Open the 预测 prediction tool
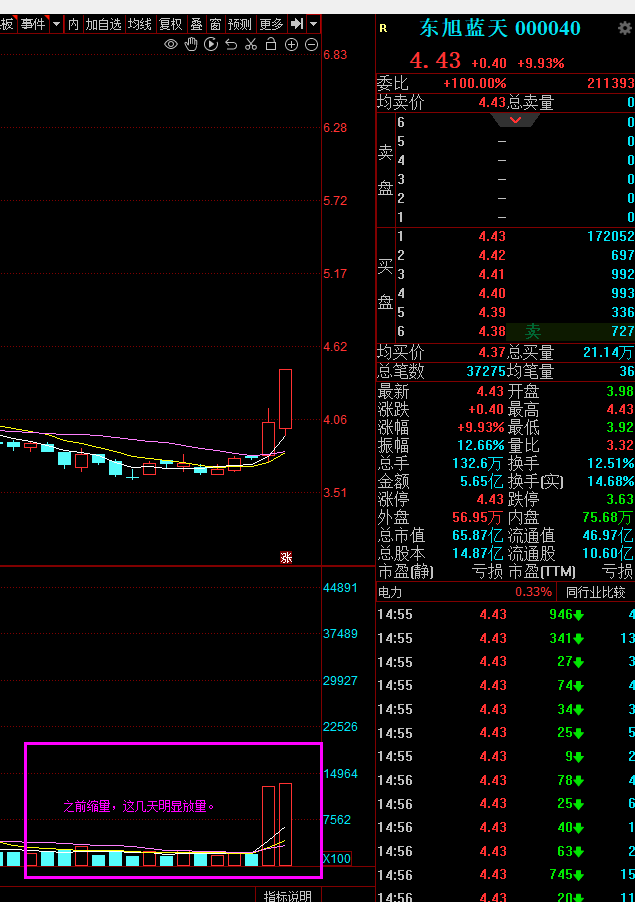The width and height of the screenshot is (635, 902). click(240, 24)
